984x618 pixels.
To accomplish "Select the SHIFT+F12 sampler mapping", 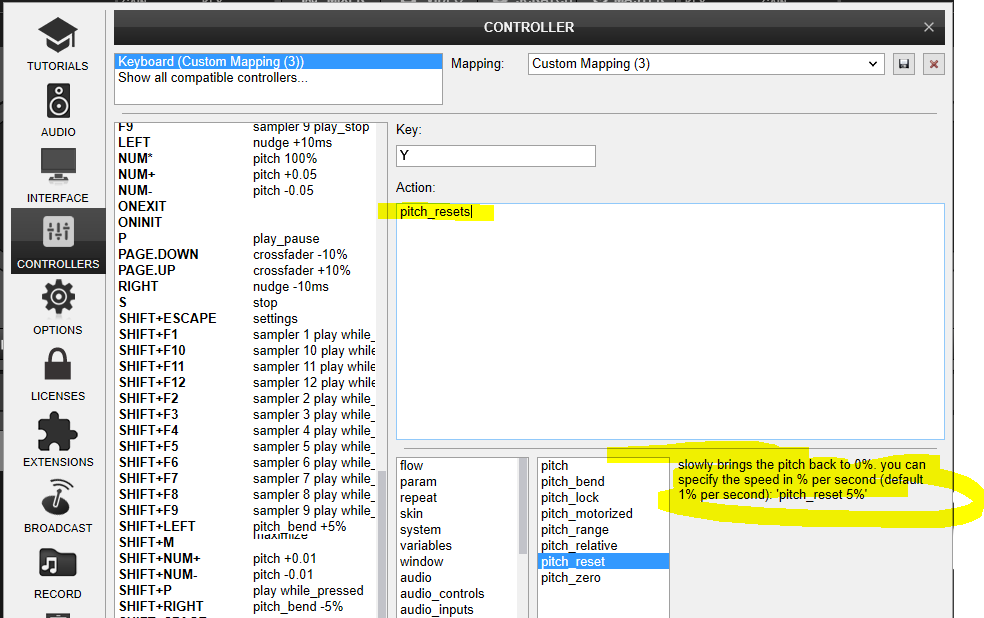I will point(247,383).
